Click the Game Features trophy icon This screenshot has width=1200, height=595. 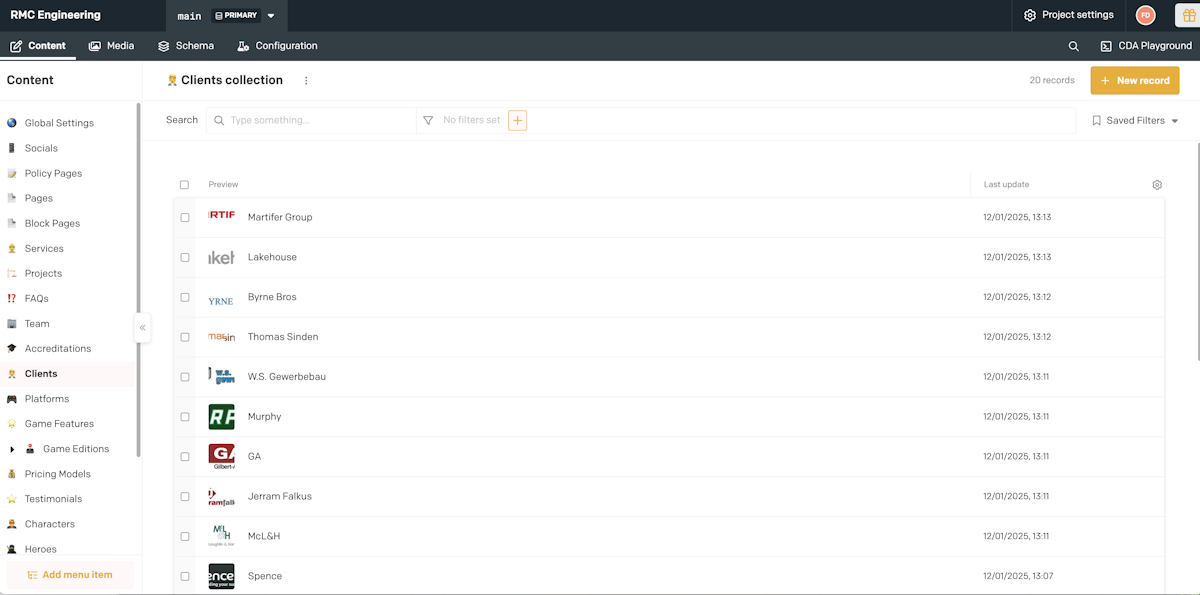tap(12, 424)
